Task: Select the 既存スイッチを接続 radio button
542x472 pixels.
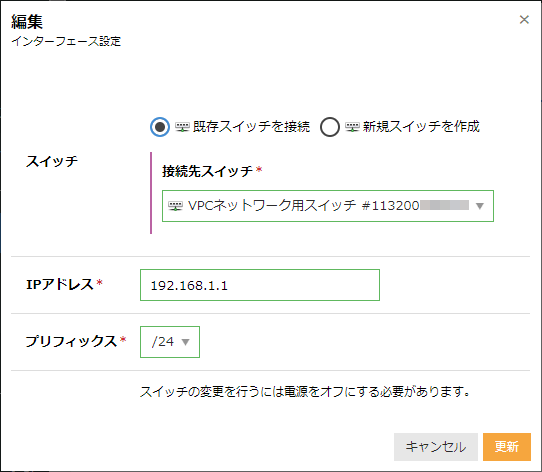Action: (160, 127)
